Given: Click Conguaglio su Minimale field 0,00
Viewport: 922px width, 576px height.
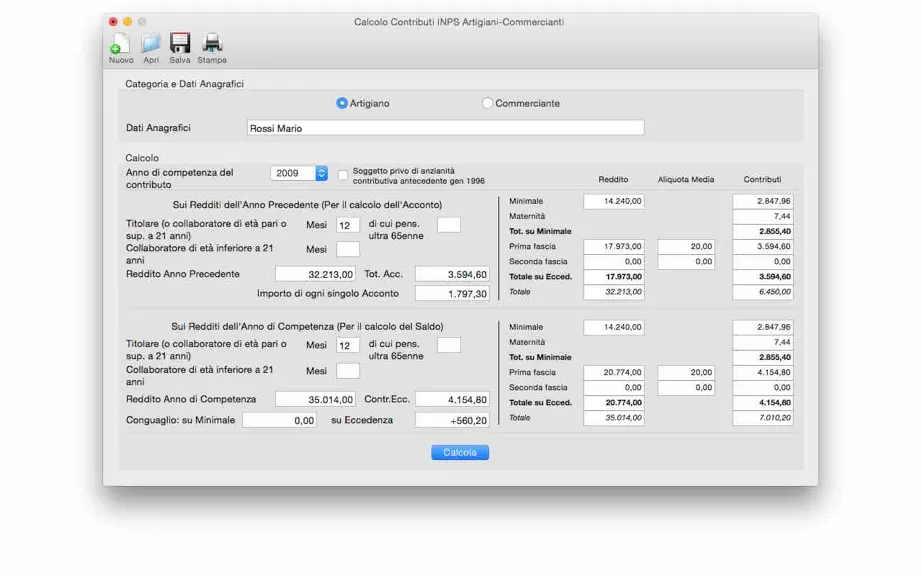Looking at the screenshot, I should (279, 420).
